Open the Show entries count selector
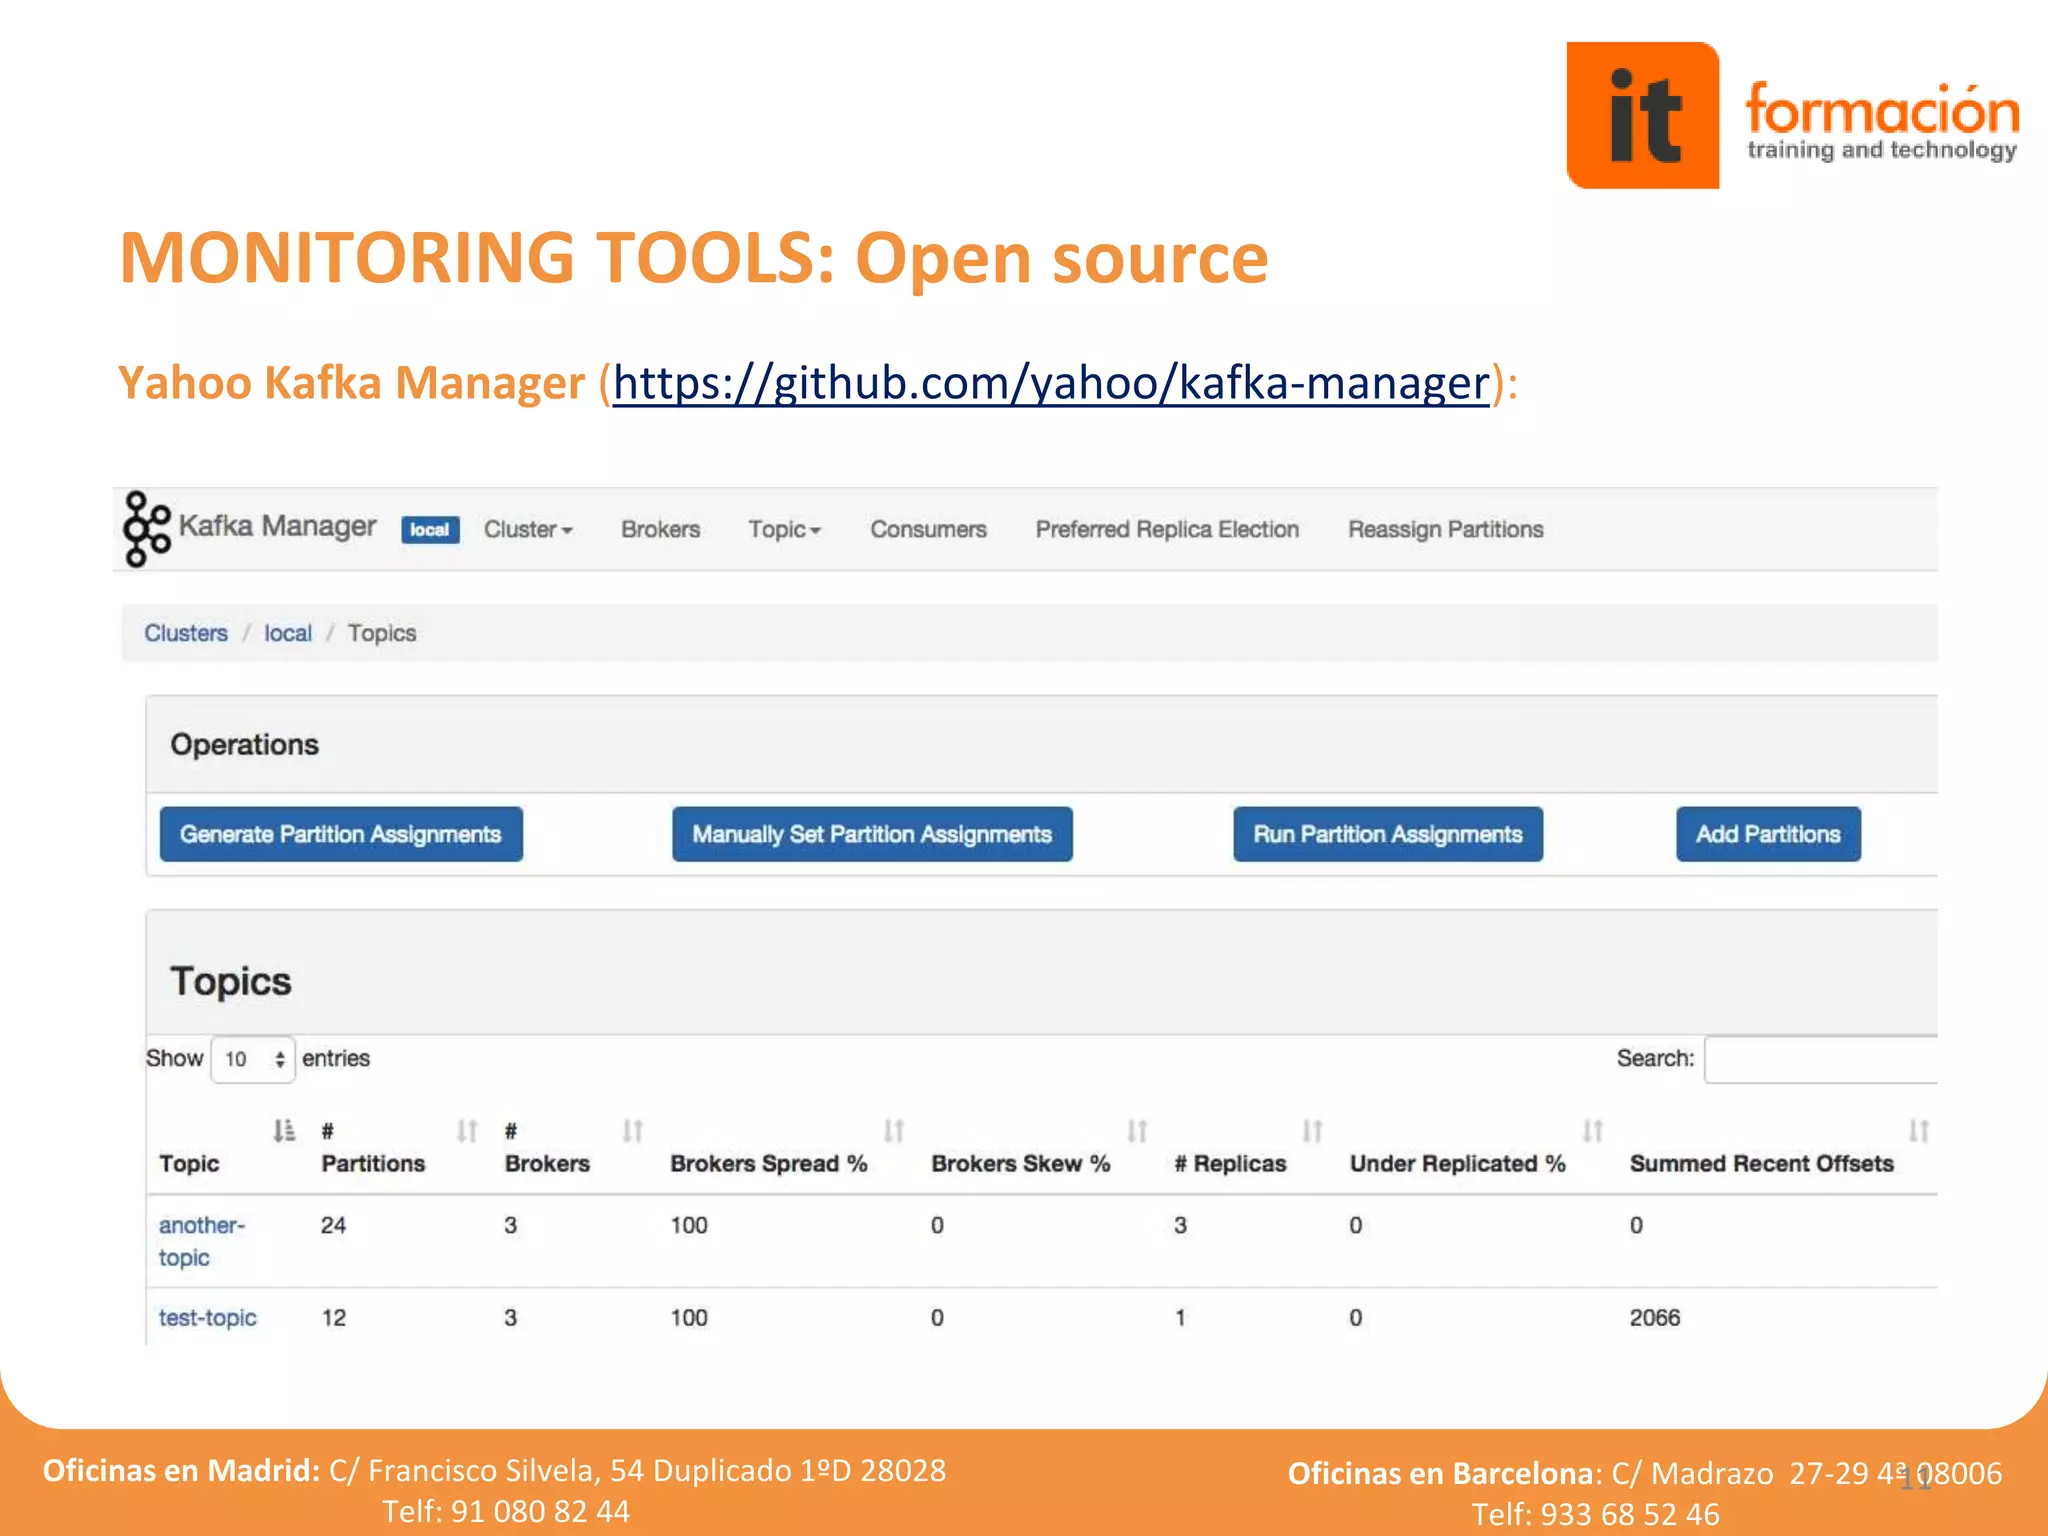This screenshot has width=2048, height=1536. coord(253,1059)
